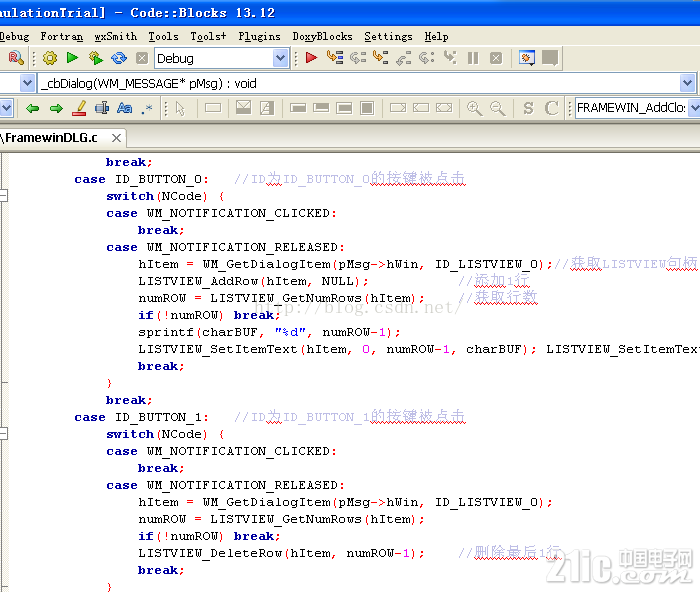Open the Fortran menu
700x592 pixels.
pyautogui.click(x=62, y=37)
